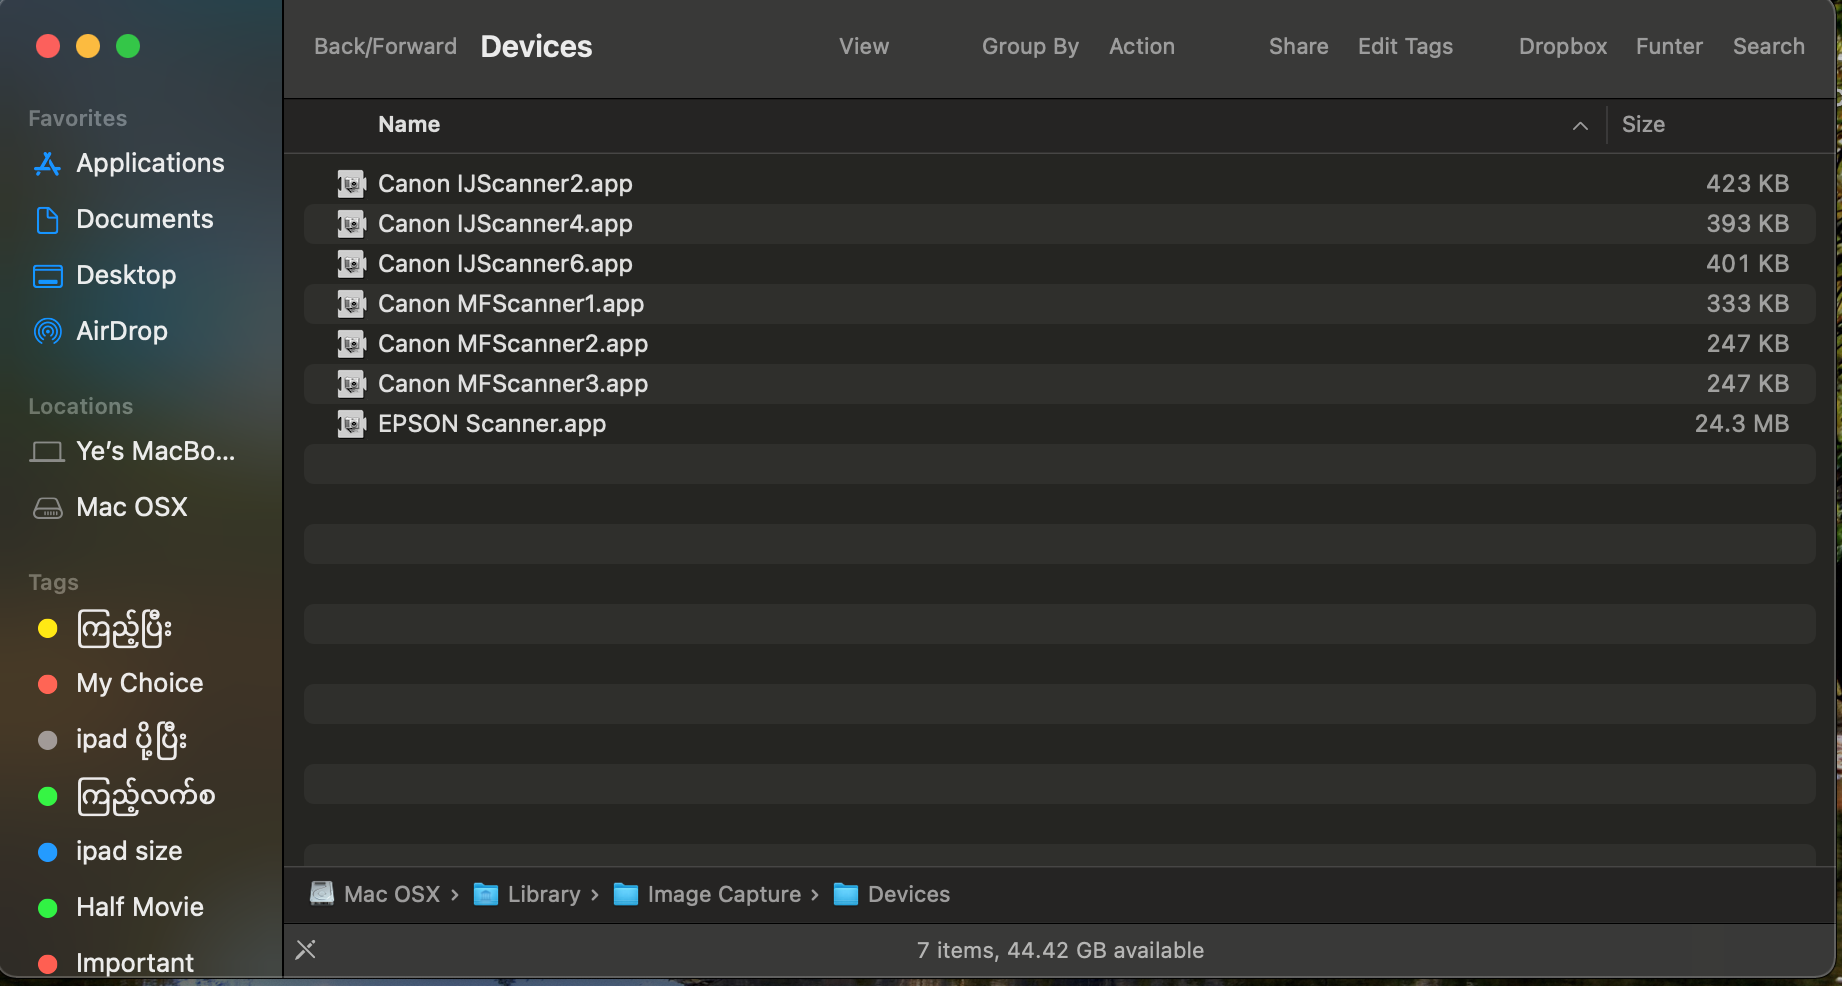This screenshot has width=1842, height=986.
Task: Click the Canon IJScanner6.app file icon
Action: coord(351,264)
